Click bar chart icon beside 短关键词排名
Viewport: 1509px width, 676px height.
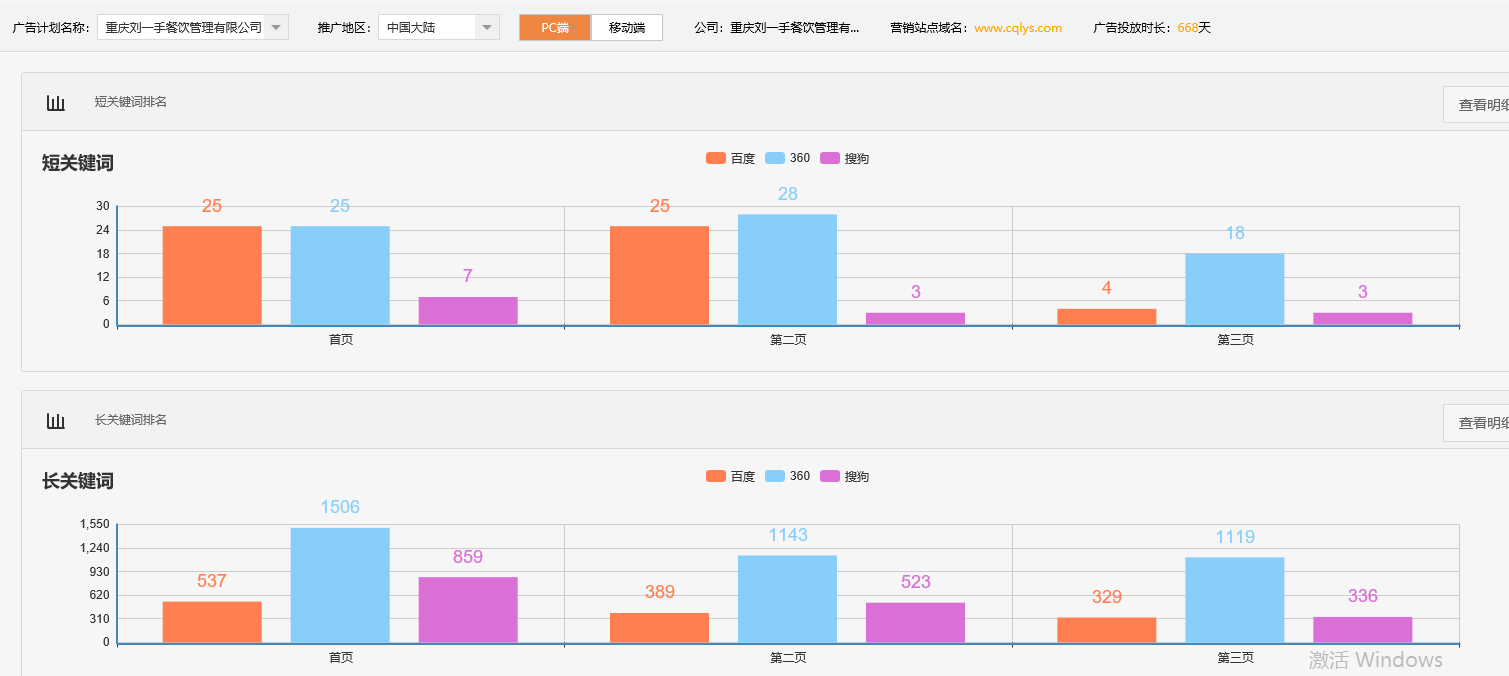[x=56, y=103]
